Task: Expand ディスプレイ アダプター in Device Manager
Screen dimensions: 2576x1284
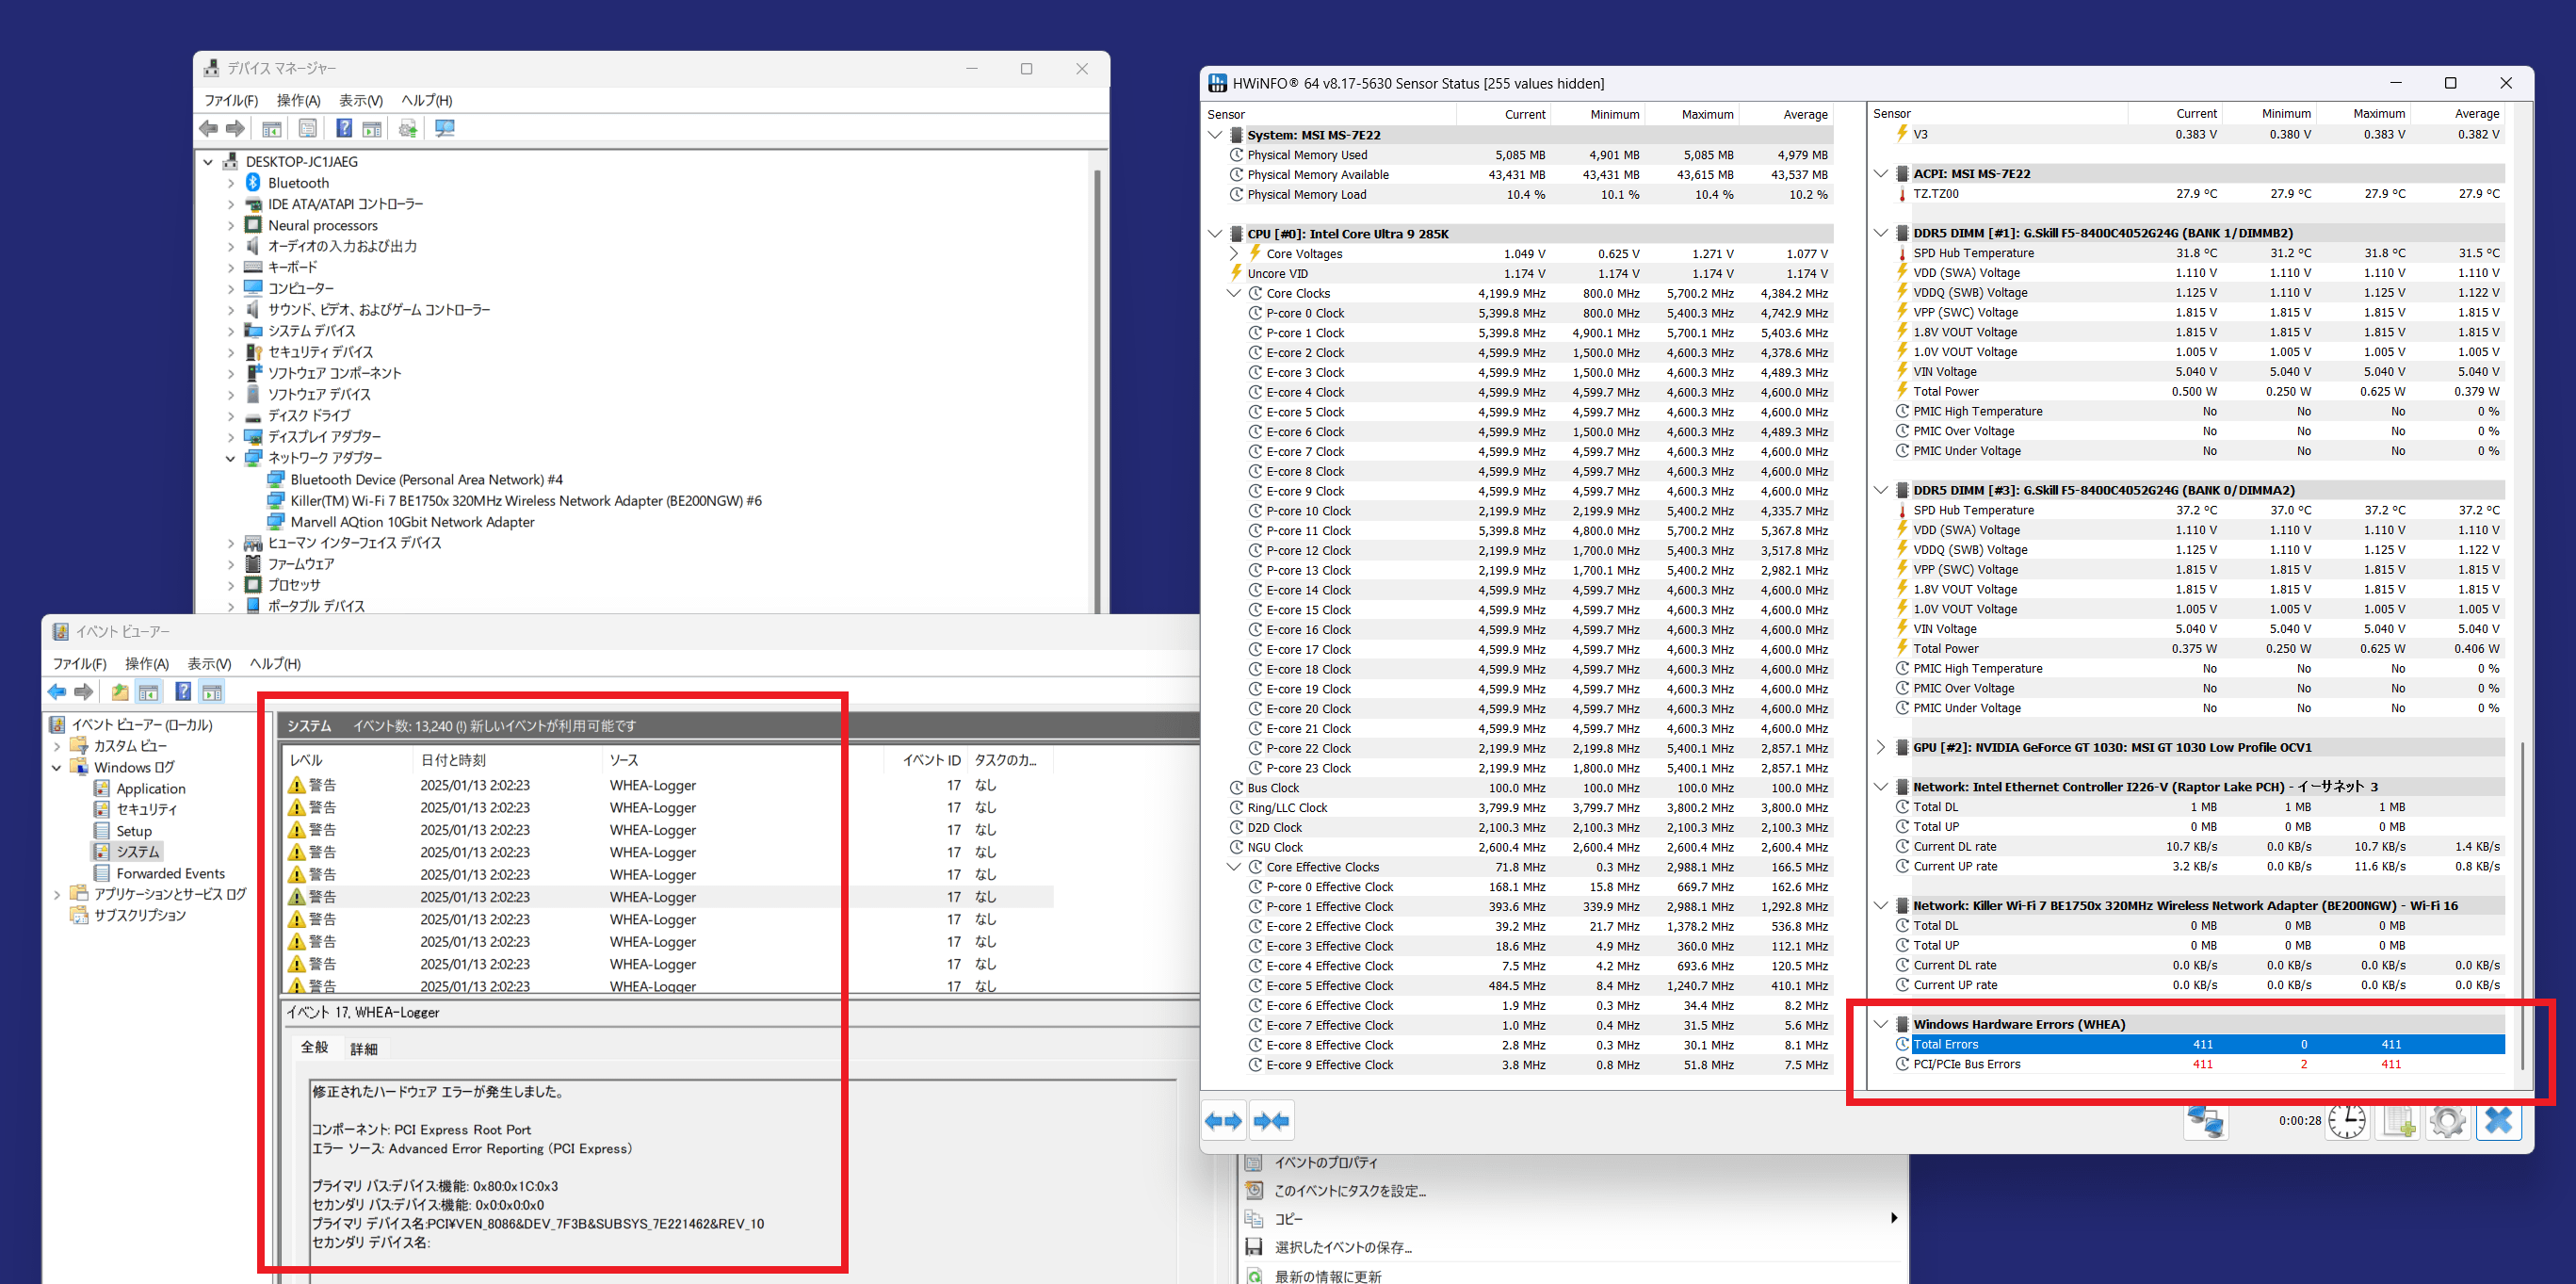Action: point(230,437)
